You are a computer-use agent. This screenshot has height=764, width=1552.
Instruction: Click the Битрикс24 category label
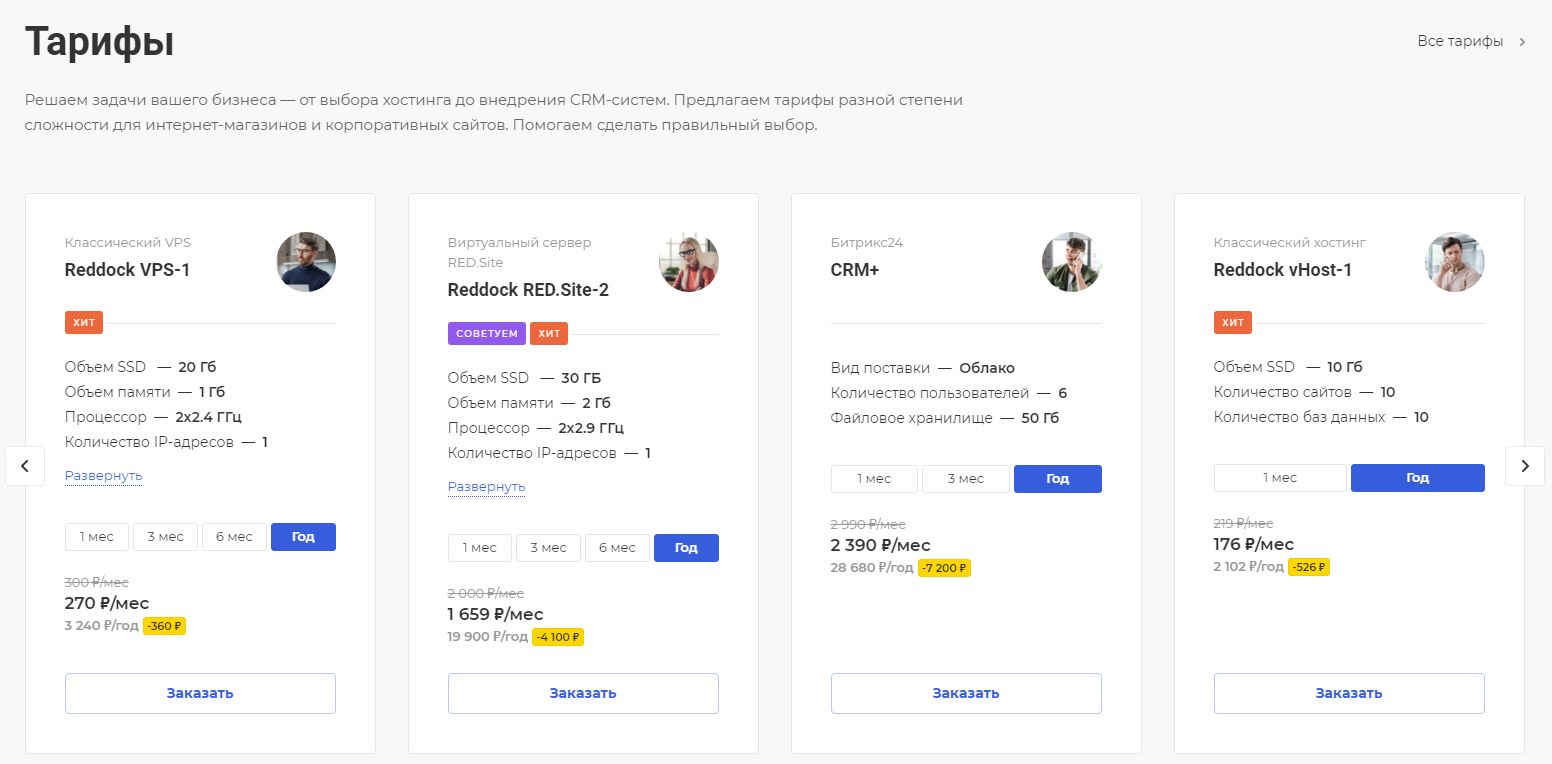(x=867, y=242)
